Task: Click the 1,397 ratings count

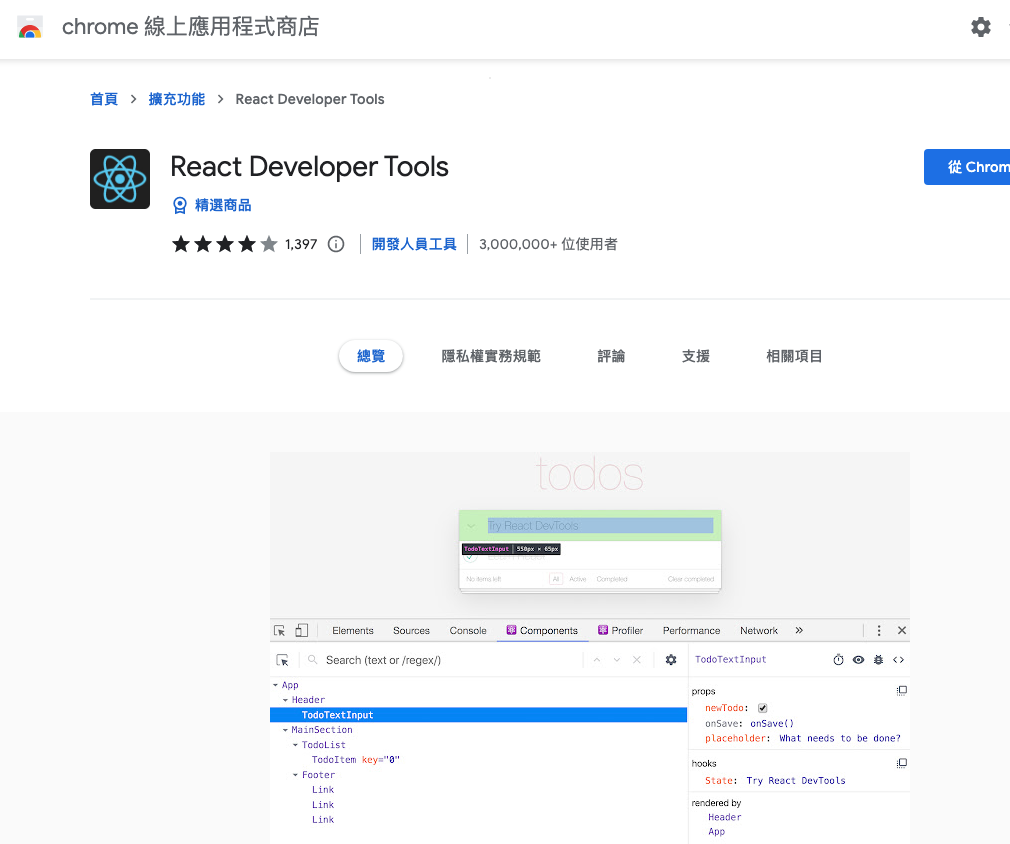Action: [x=301, y=244]
